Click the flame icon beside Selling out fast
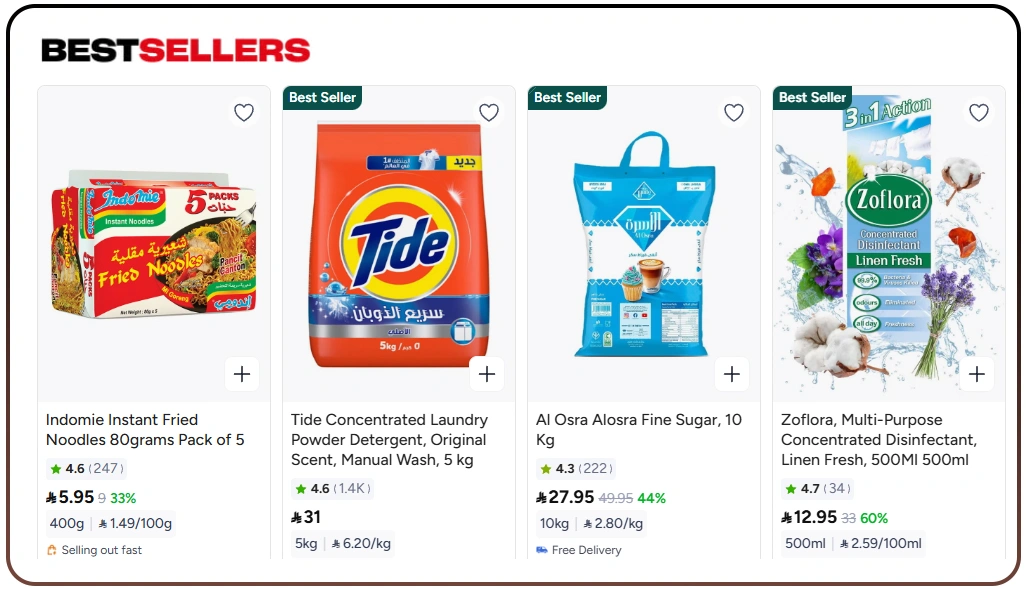This screenshot has width=1026, height=589. pos(53,549)
